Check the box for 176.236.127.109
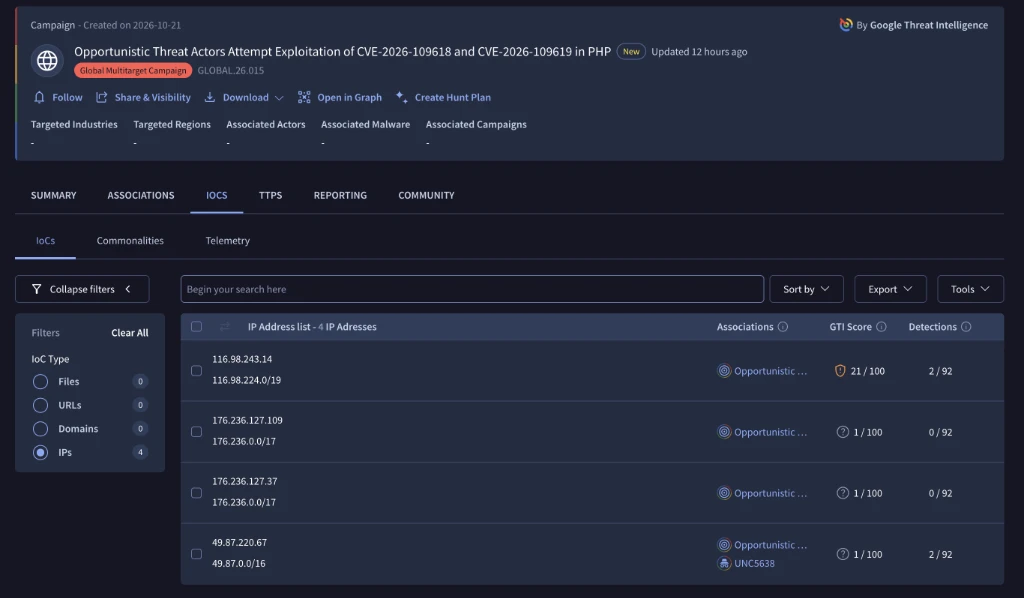Screen dimensions: 1024x598 pos(197,432)
